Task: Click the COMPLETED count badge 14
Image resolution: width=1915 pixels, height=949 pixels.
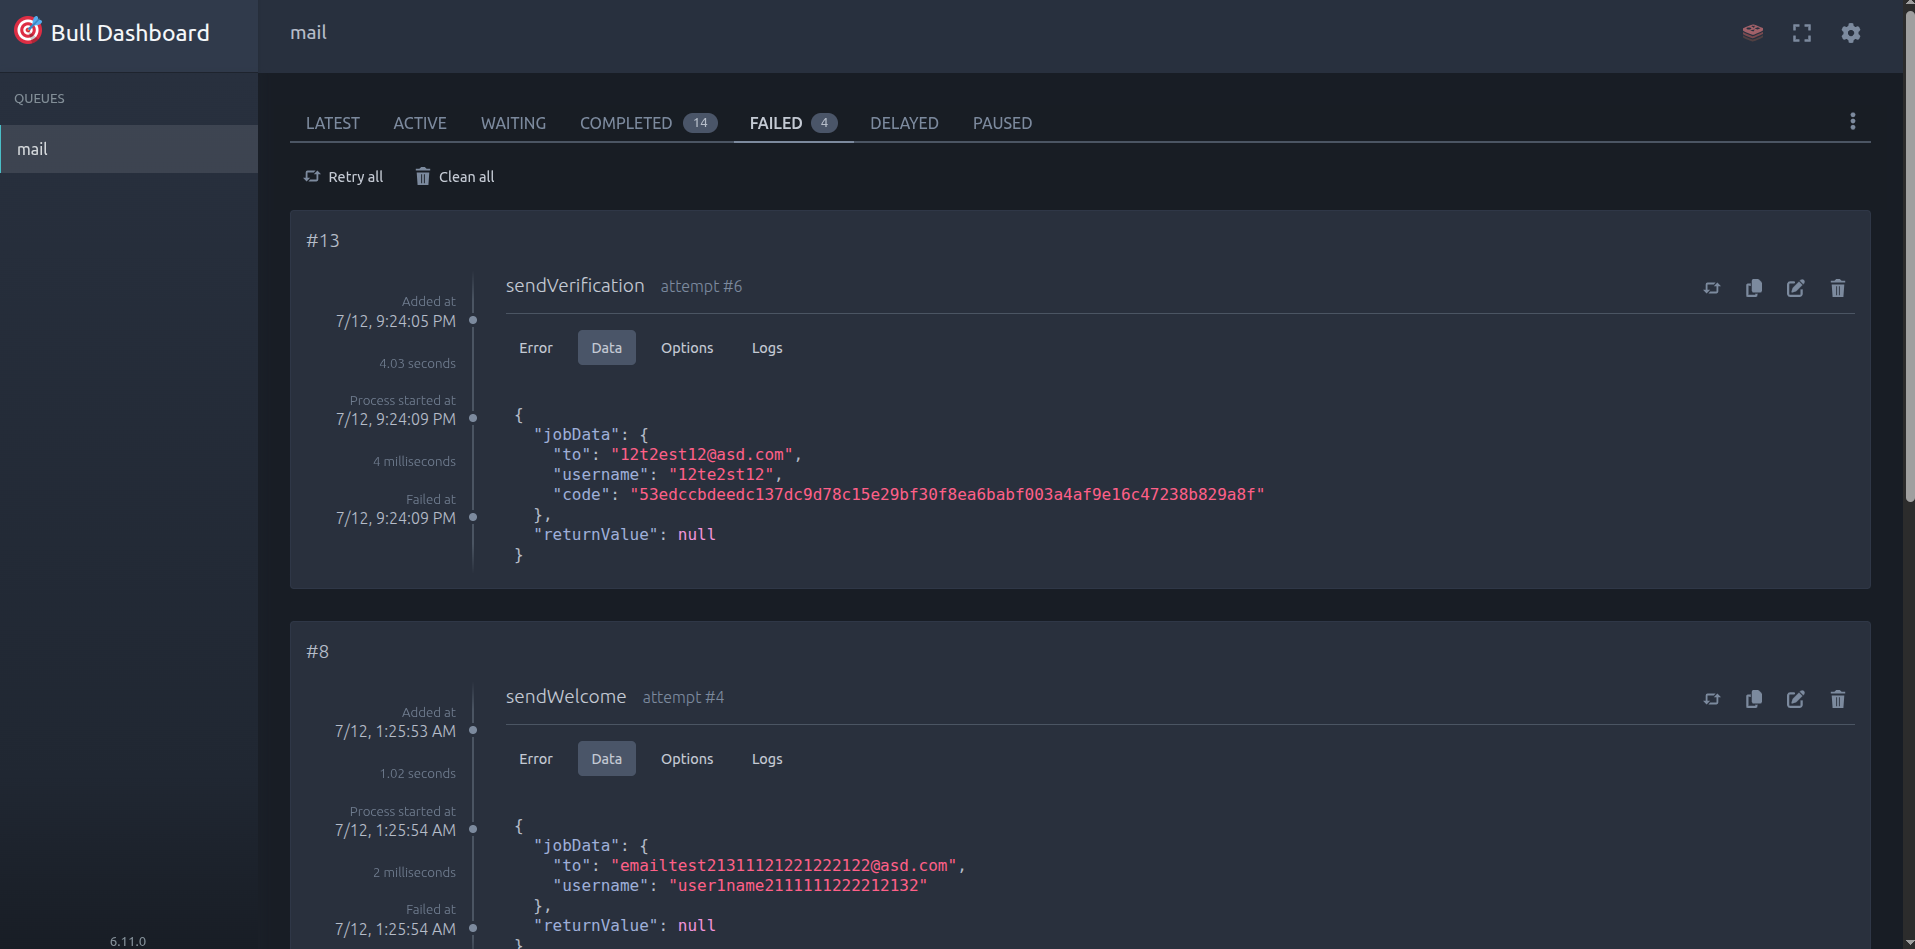Action: pos(700,123)
